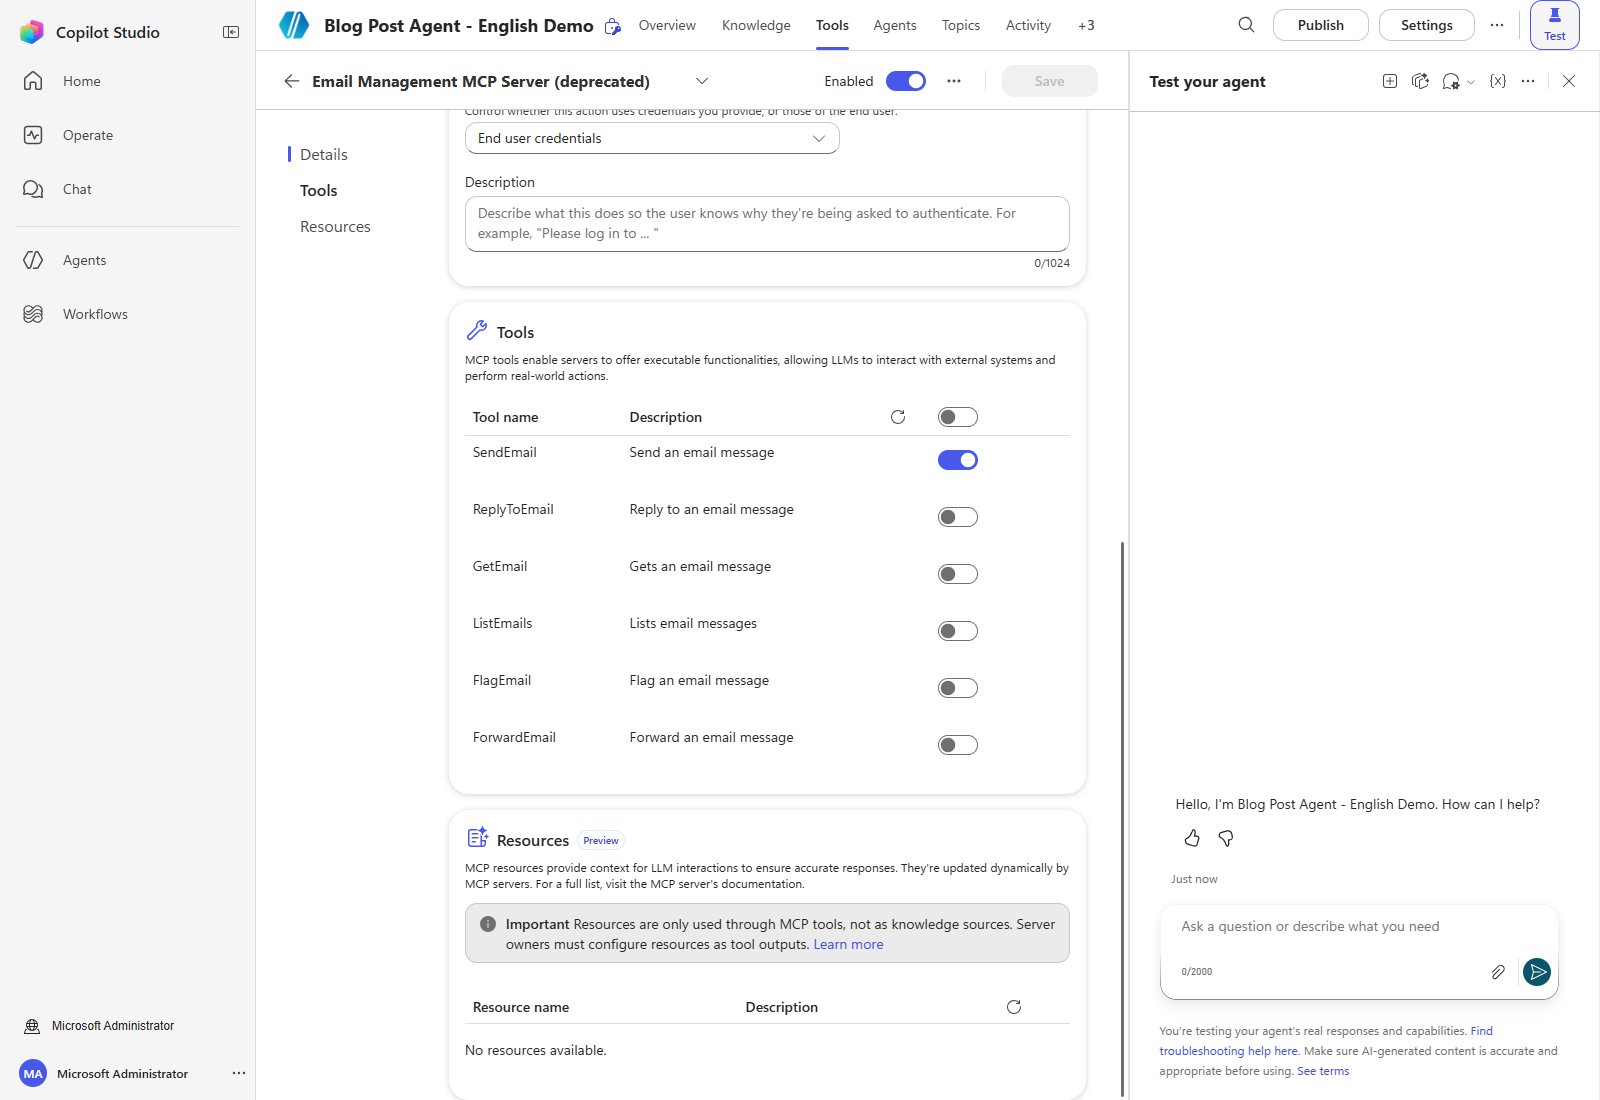Open top bar more options ellipsis
The height and width of the screenshot is (1100, 1600).
click(1497, 25)
